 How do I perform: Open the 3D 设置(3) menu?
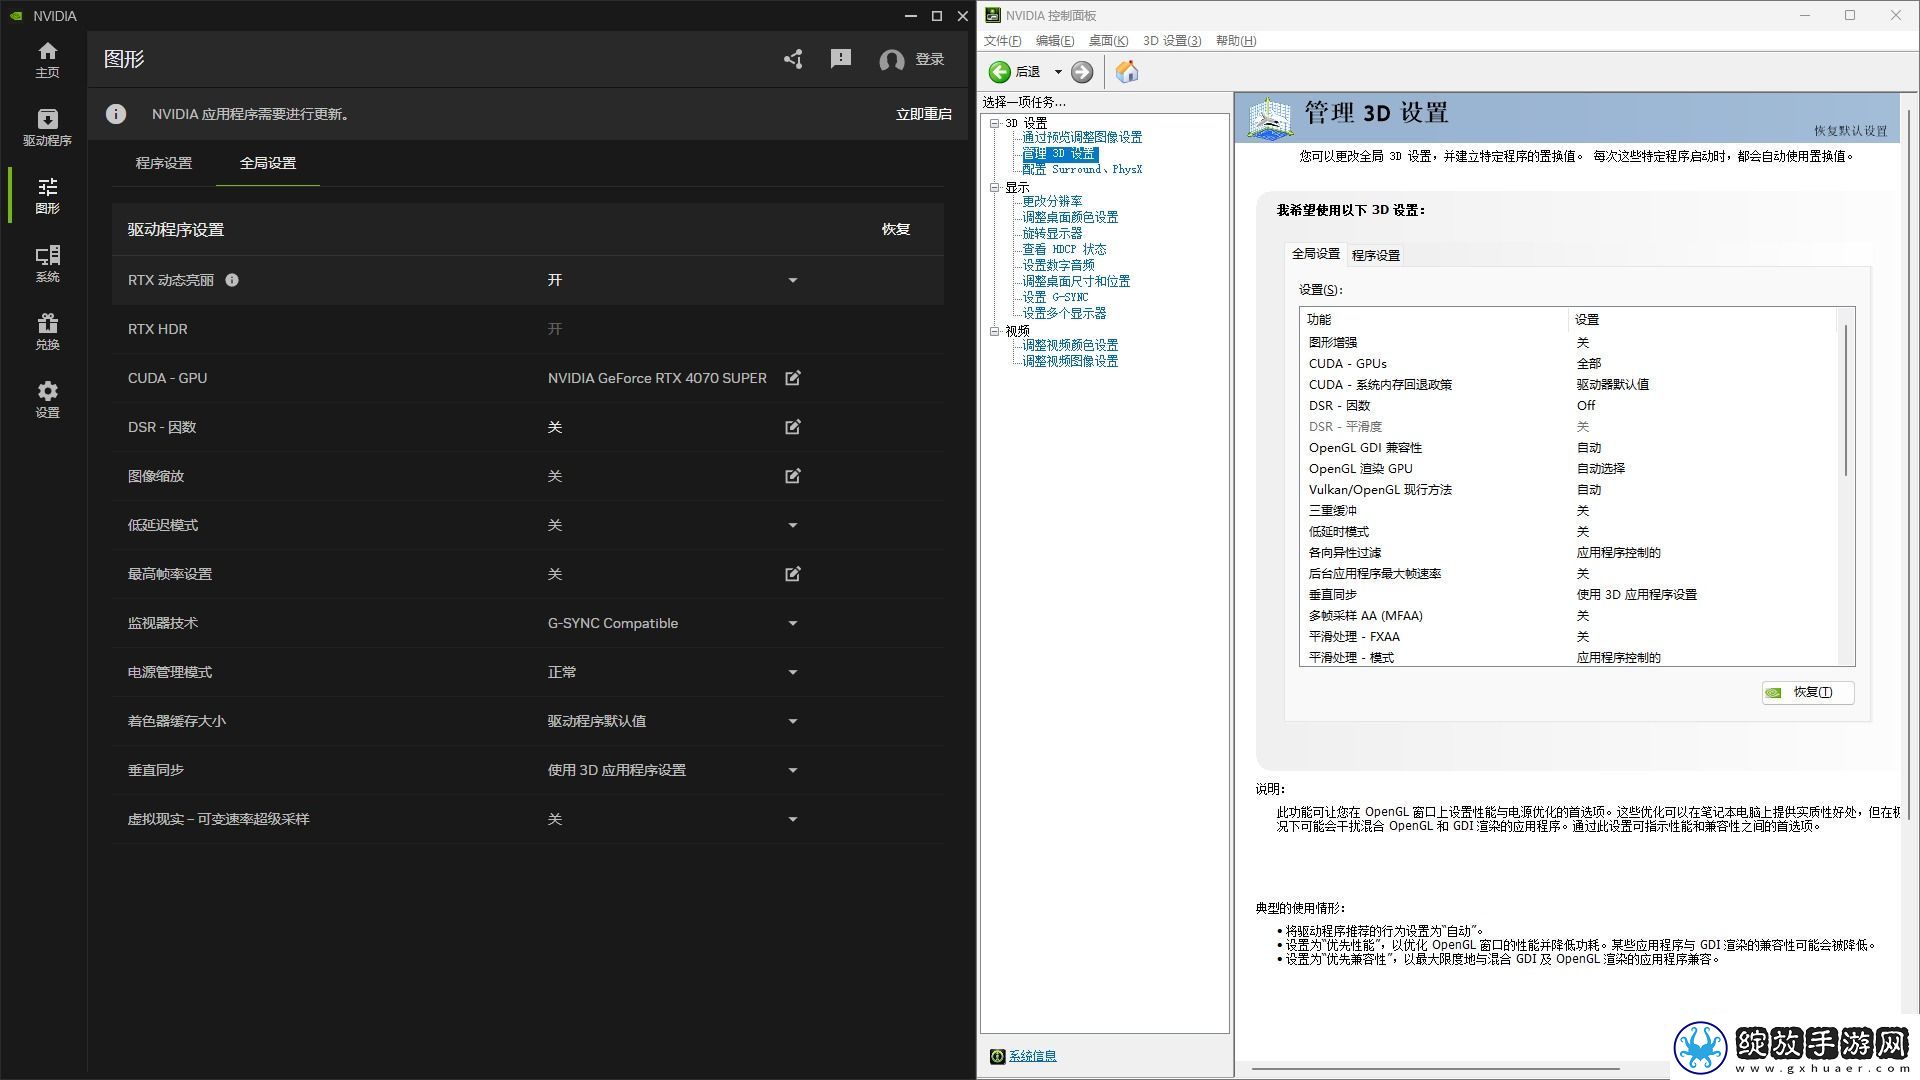1172,41
